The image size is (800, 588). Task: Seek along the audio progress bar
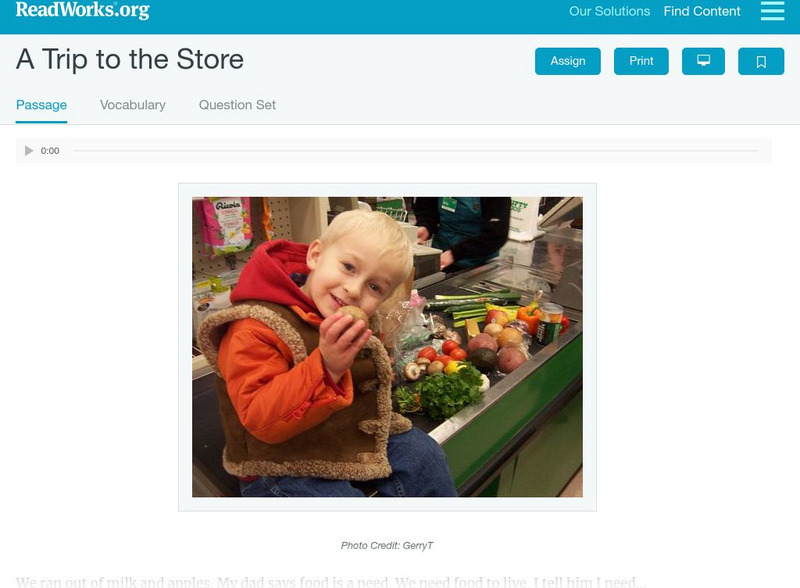tap(415, 151)
